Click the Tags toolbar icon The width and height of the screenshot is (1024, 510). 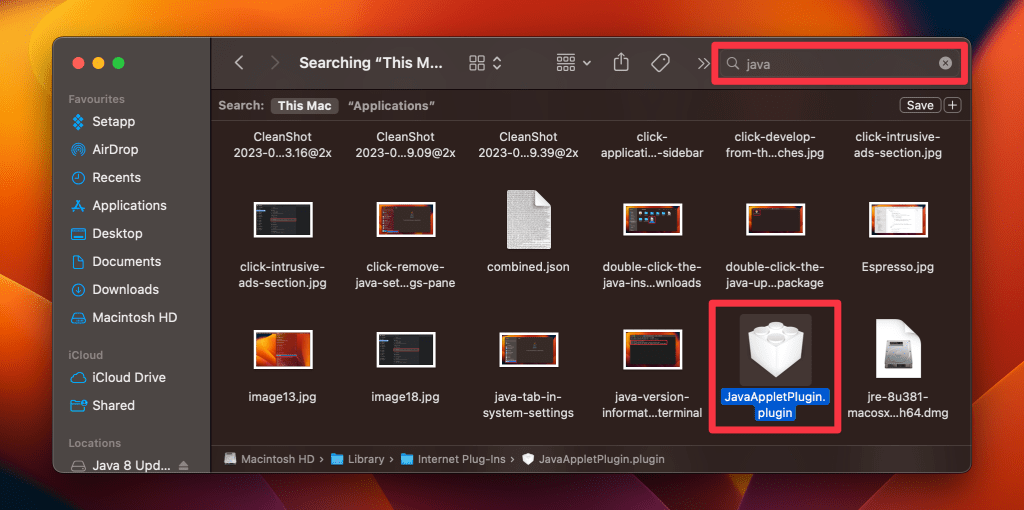660,63
